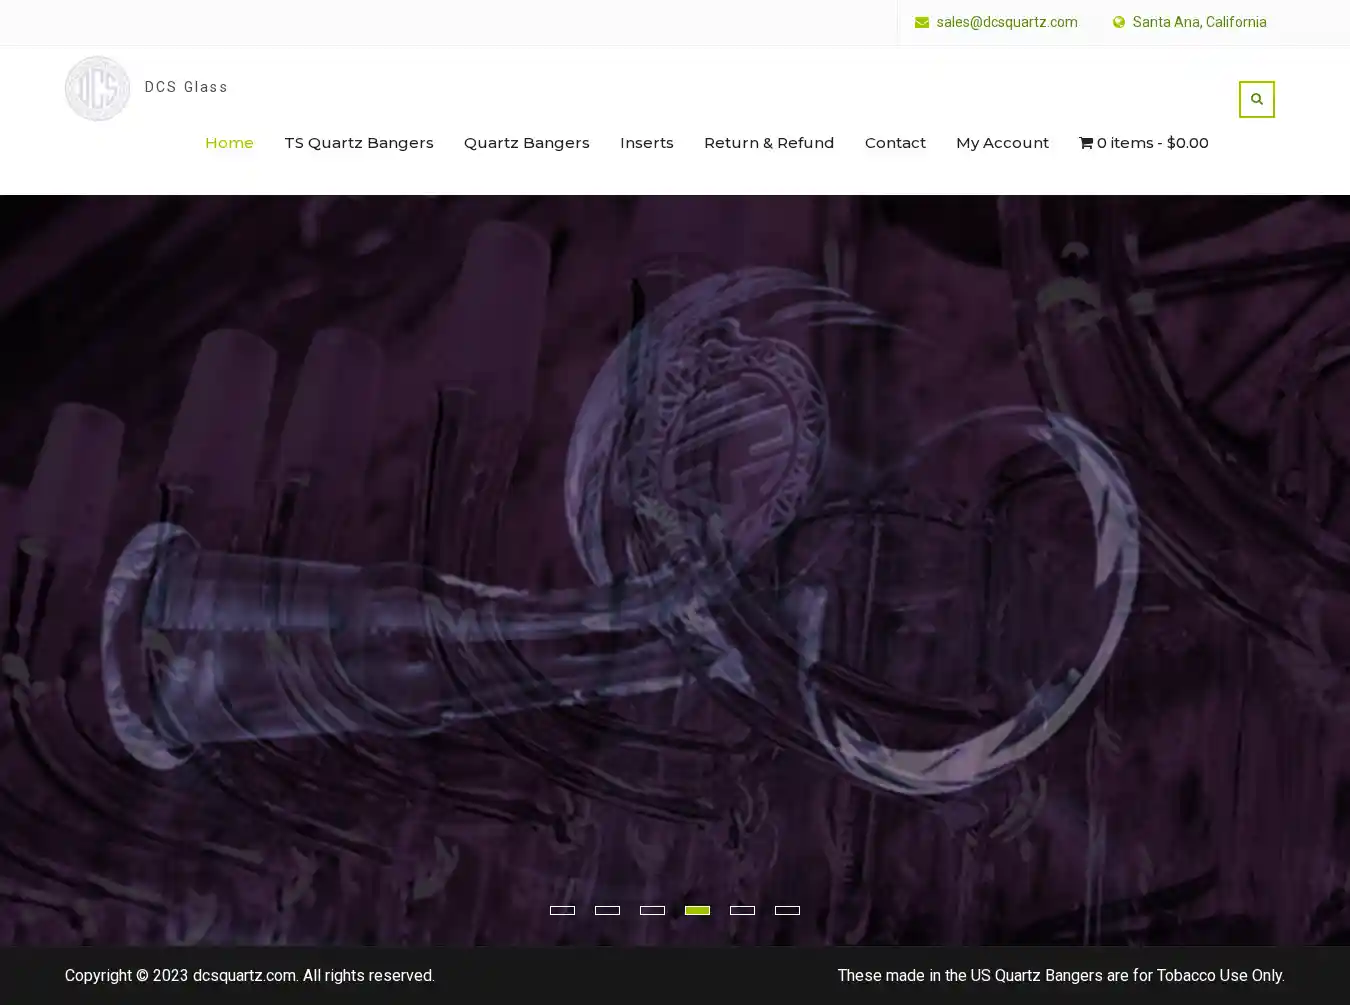Select the active fourth slide indicator

coord(697,910)
